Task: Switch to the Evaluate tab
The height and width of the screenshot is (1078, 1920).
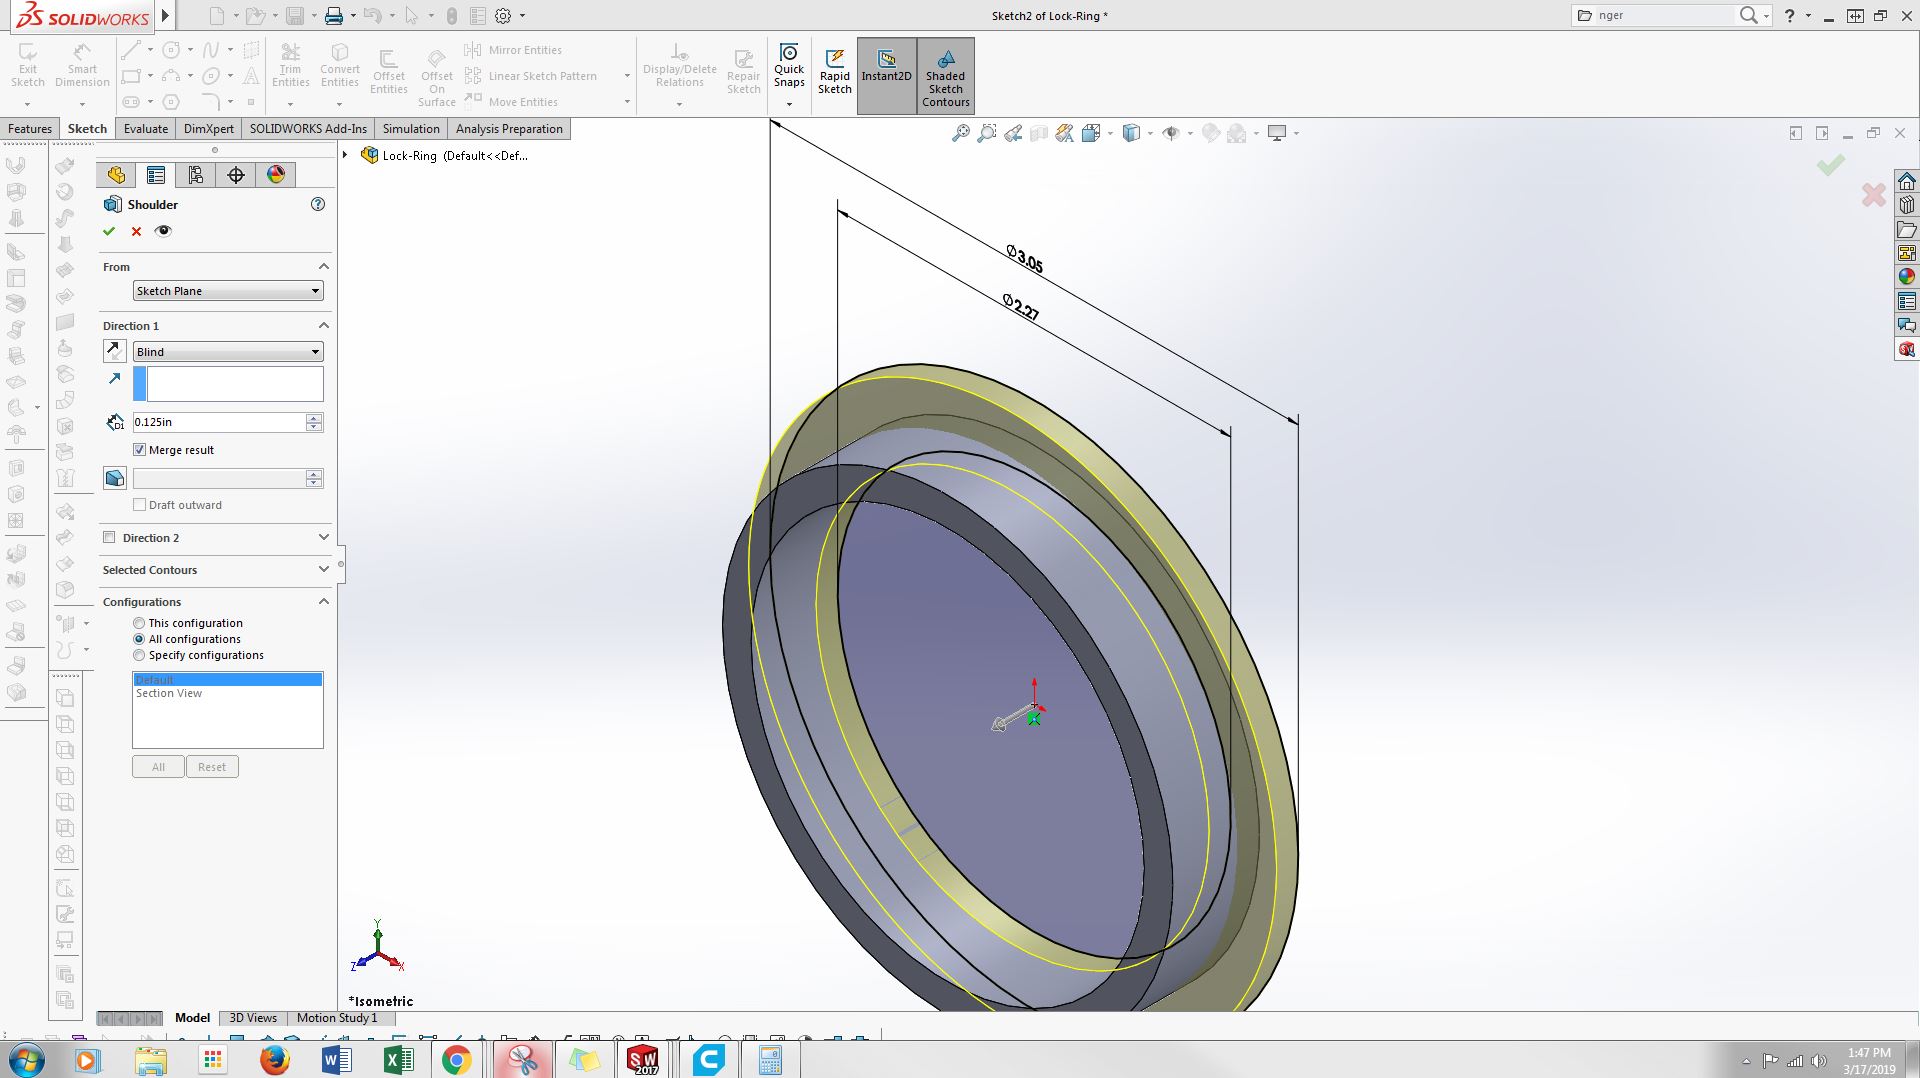Action: 146,129
